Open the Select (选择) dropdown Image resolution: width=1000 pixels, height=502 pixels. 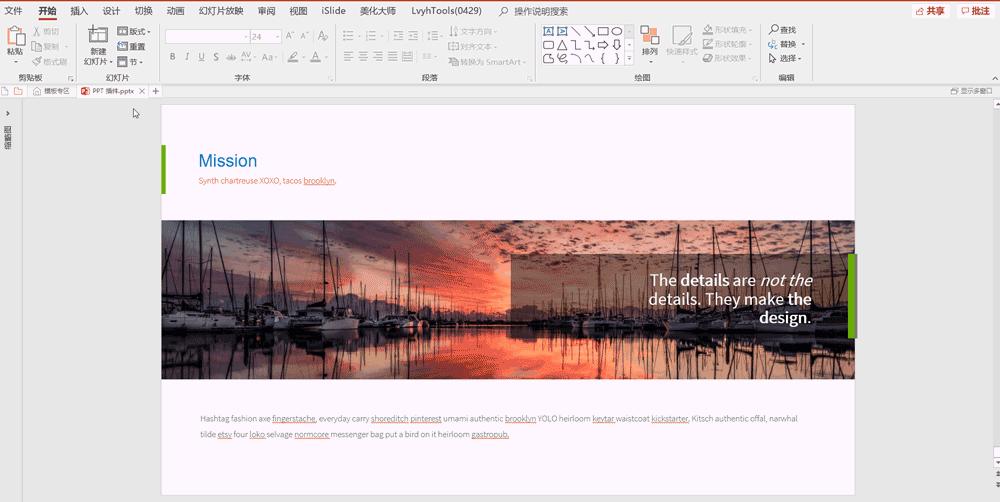point(787,58)
